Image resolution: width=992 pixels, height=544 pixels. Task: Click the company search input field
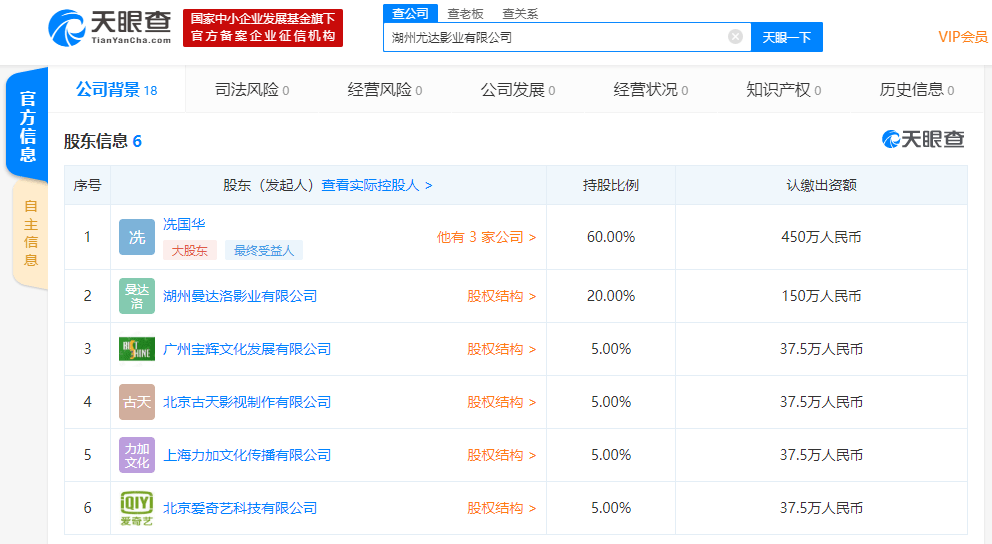[x=555, y=37]
